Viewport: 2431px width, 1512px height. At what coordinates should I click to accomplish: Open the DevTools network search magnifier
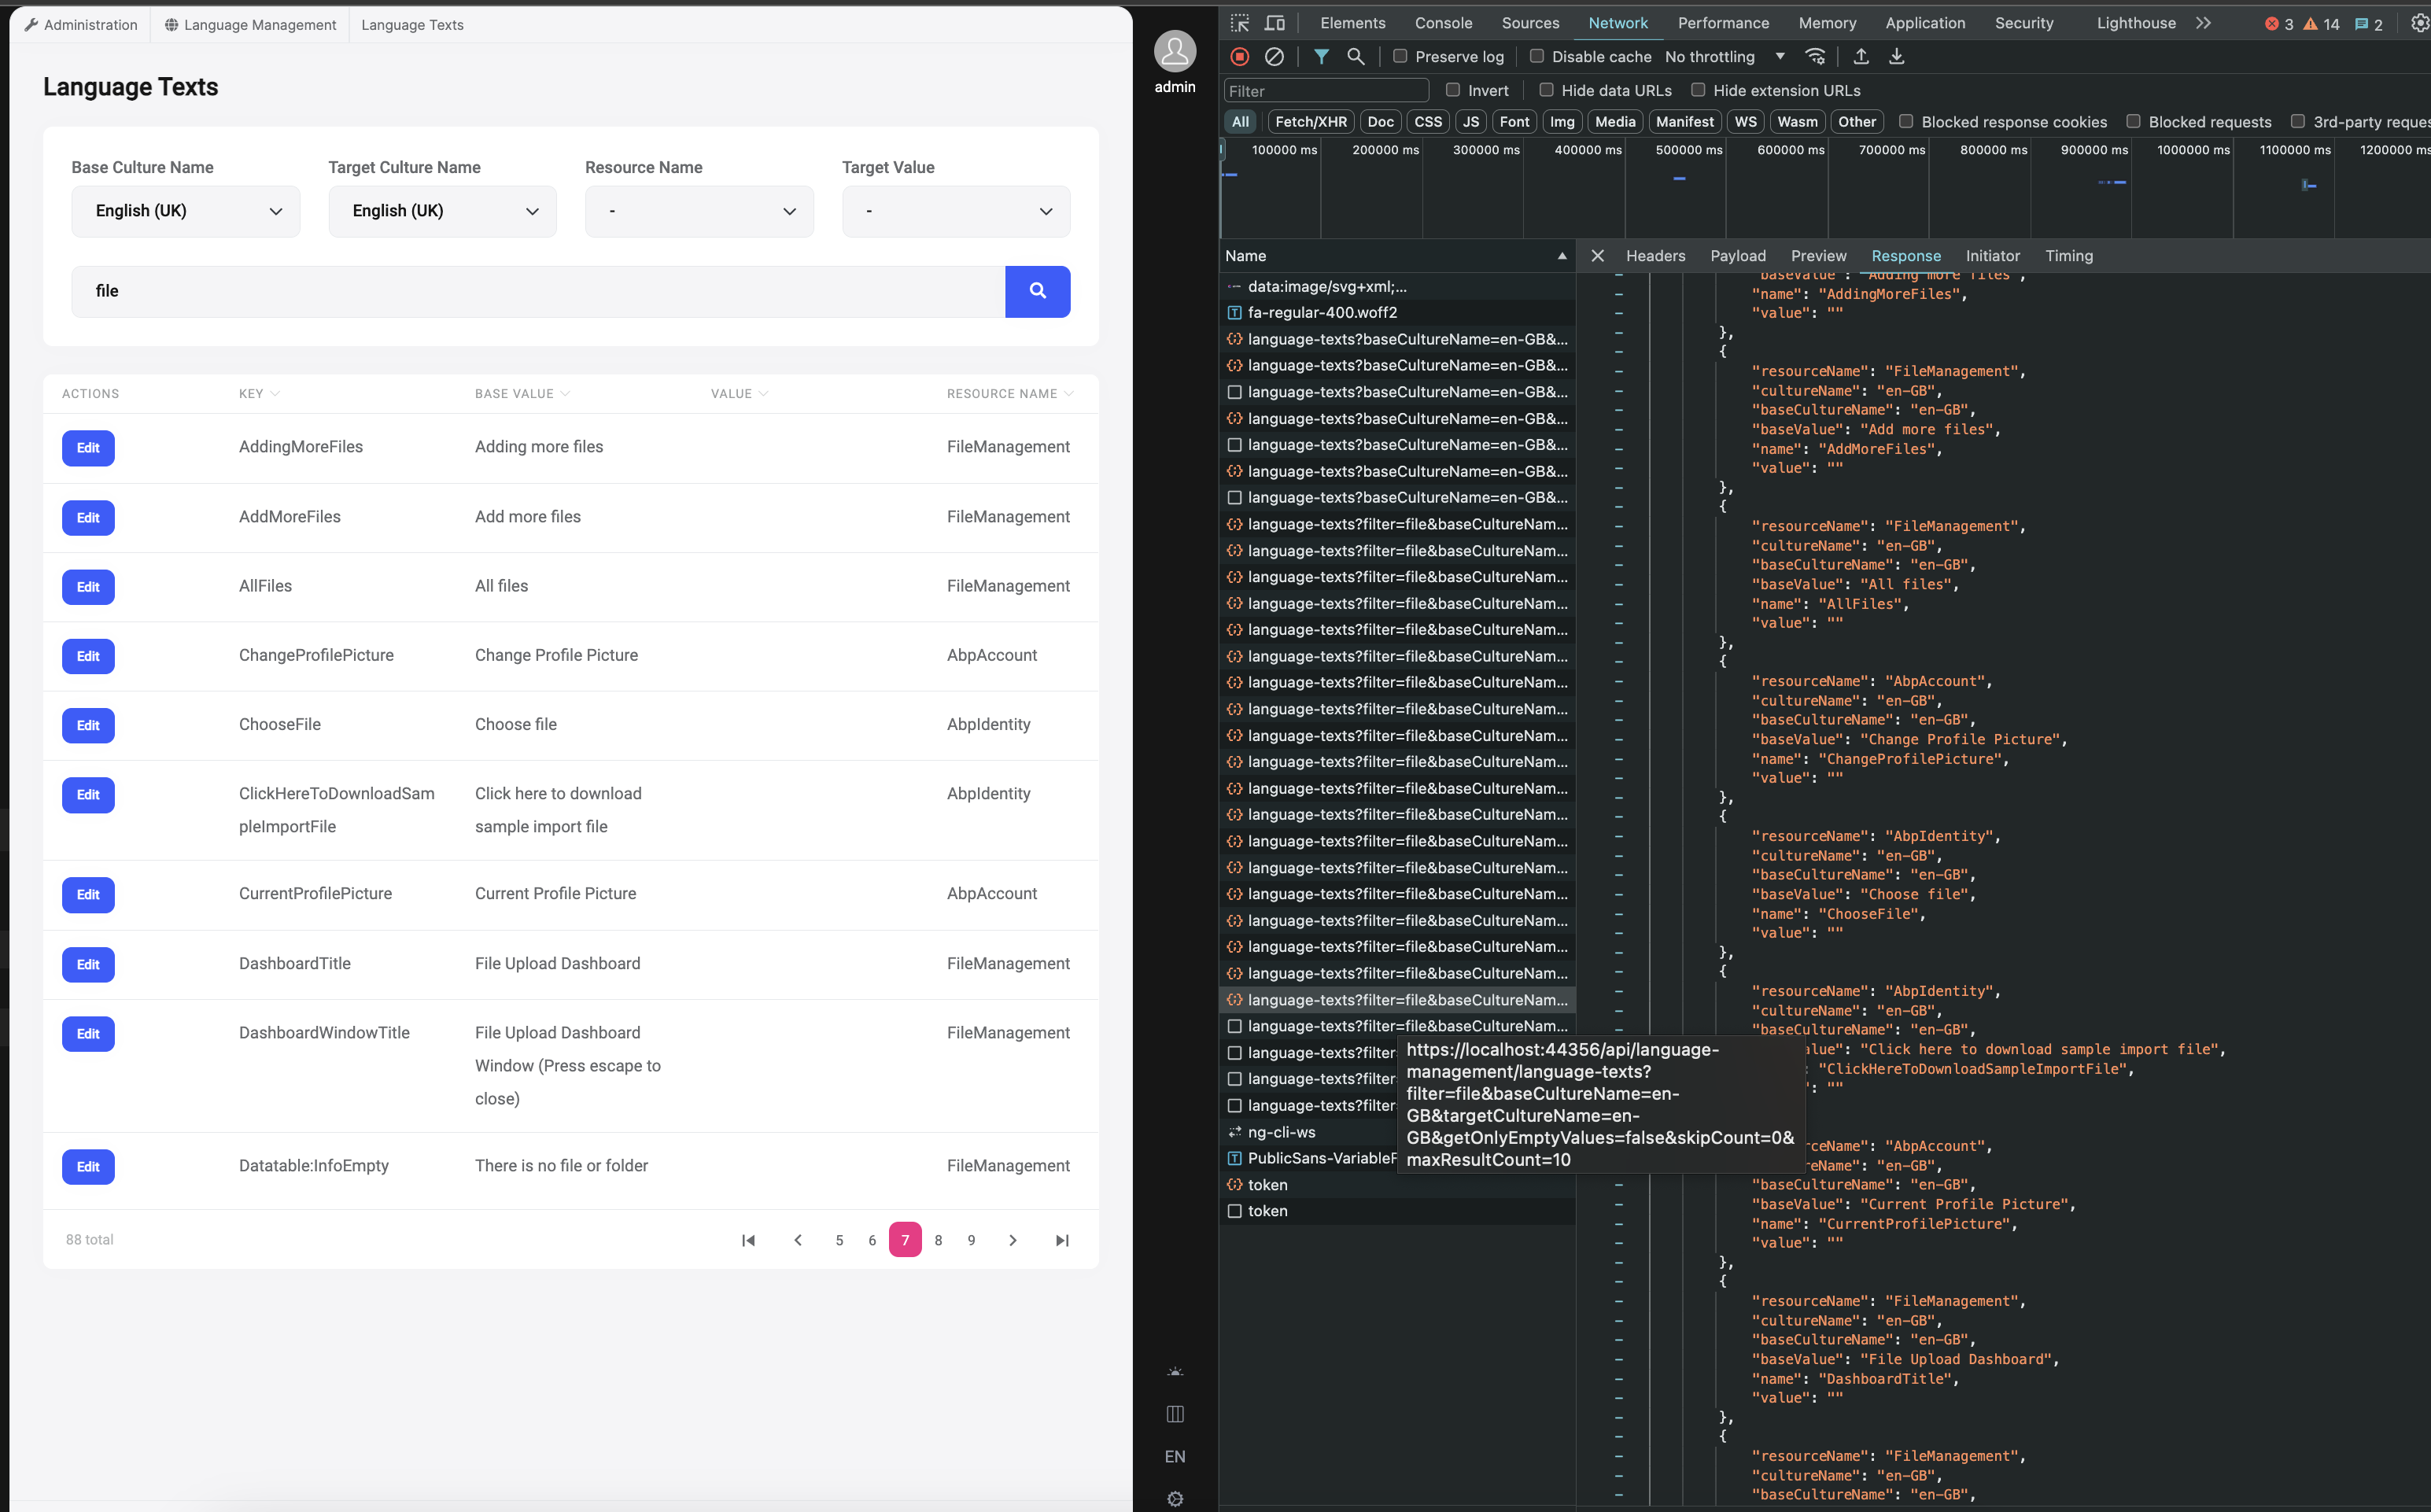click(1355, 57)
